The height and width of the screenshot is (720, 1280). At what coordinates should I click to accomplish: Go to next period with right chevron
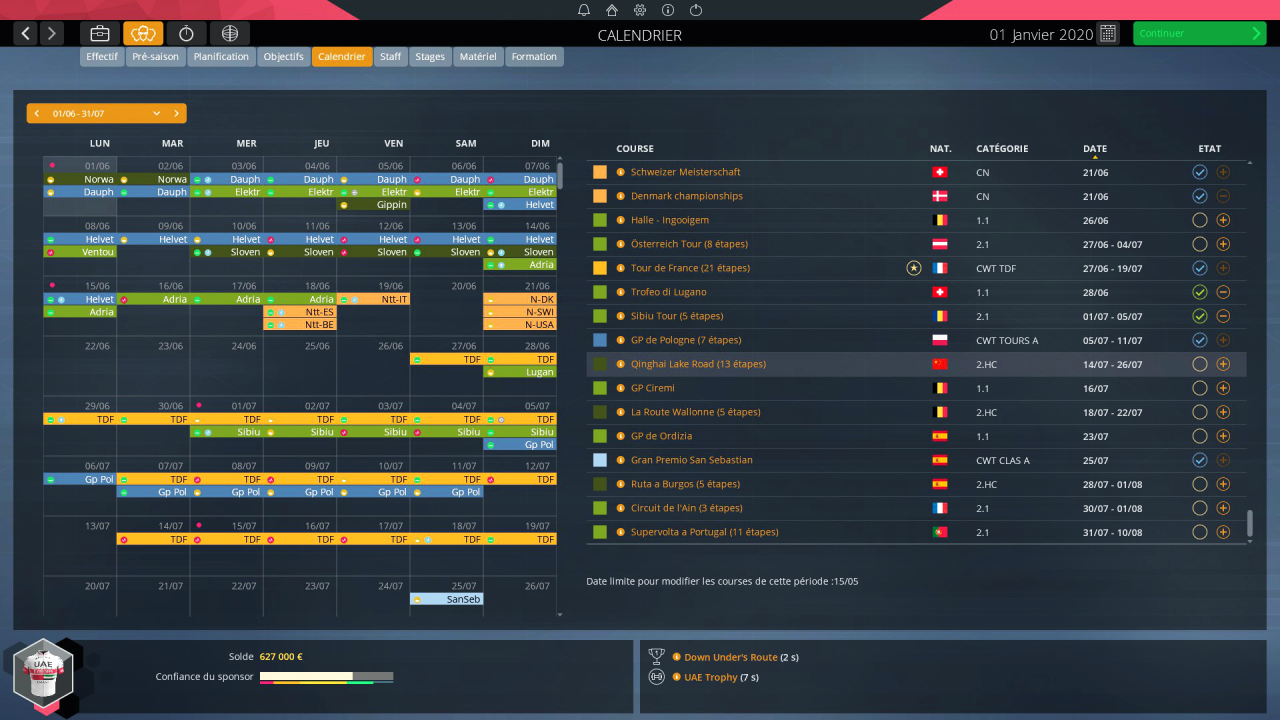click(x=176, y=113)
